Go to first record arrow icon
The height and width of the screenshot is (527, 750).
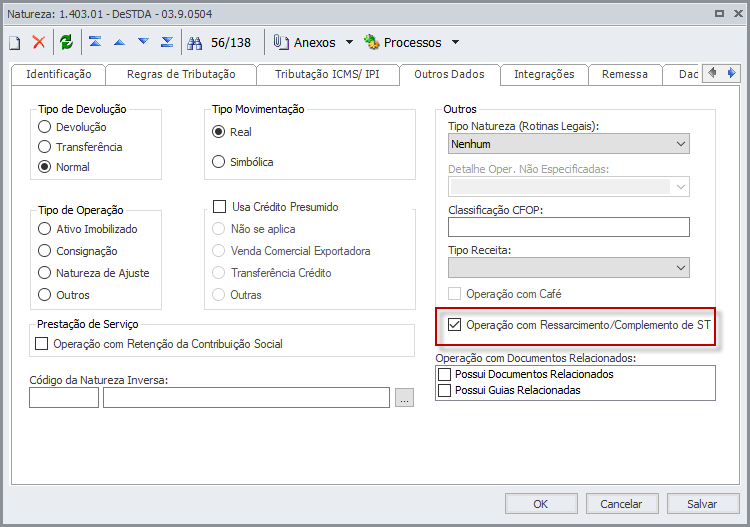tap(95, 42)
